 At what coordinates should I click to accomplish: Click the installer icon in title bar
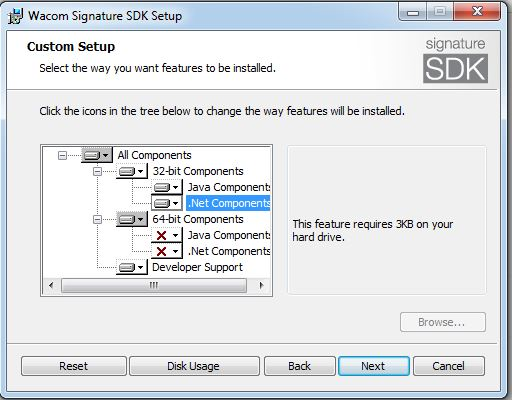click(15, 16)
